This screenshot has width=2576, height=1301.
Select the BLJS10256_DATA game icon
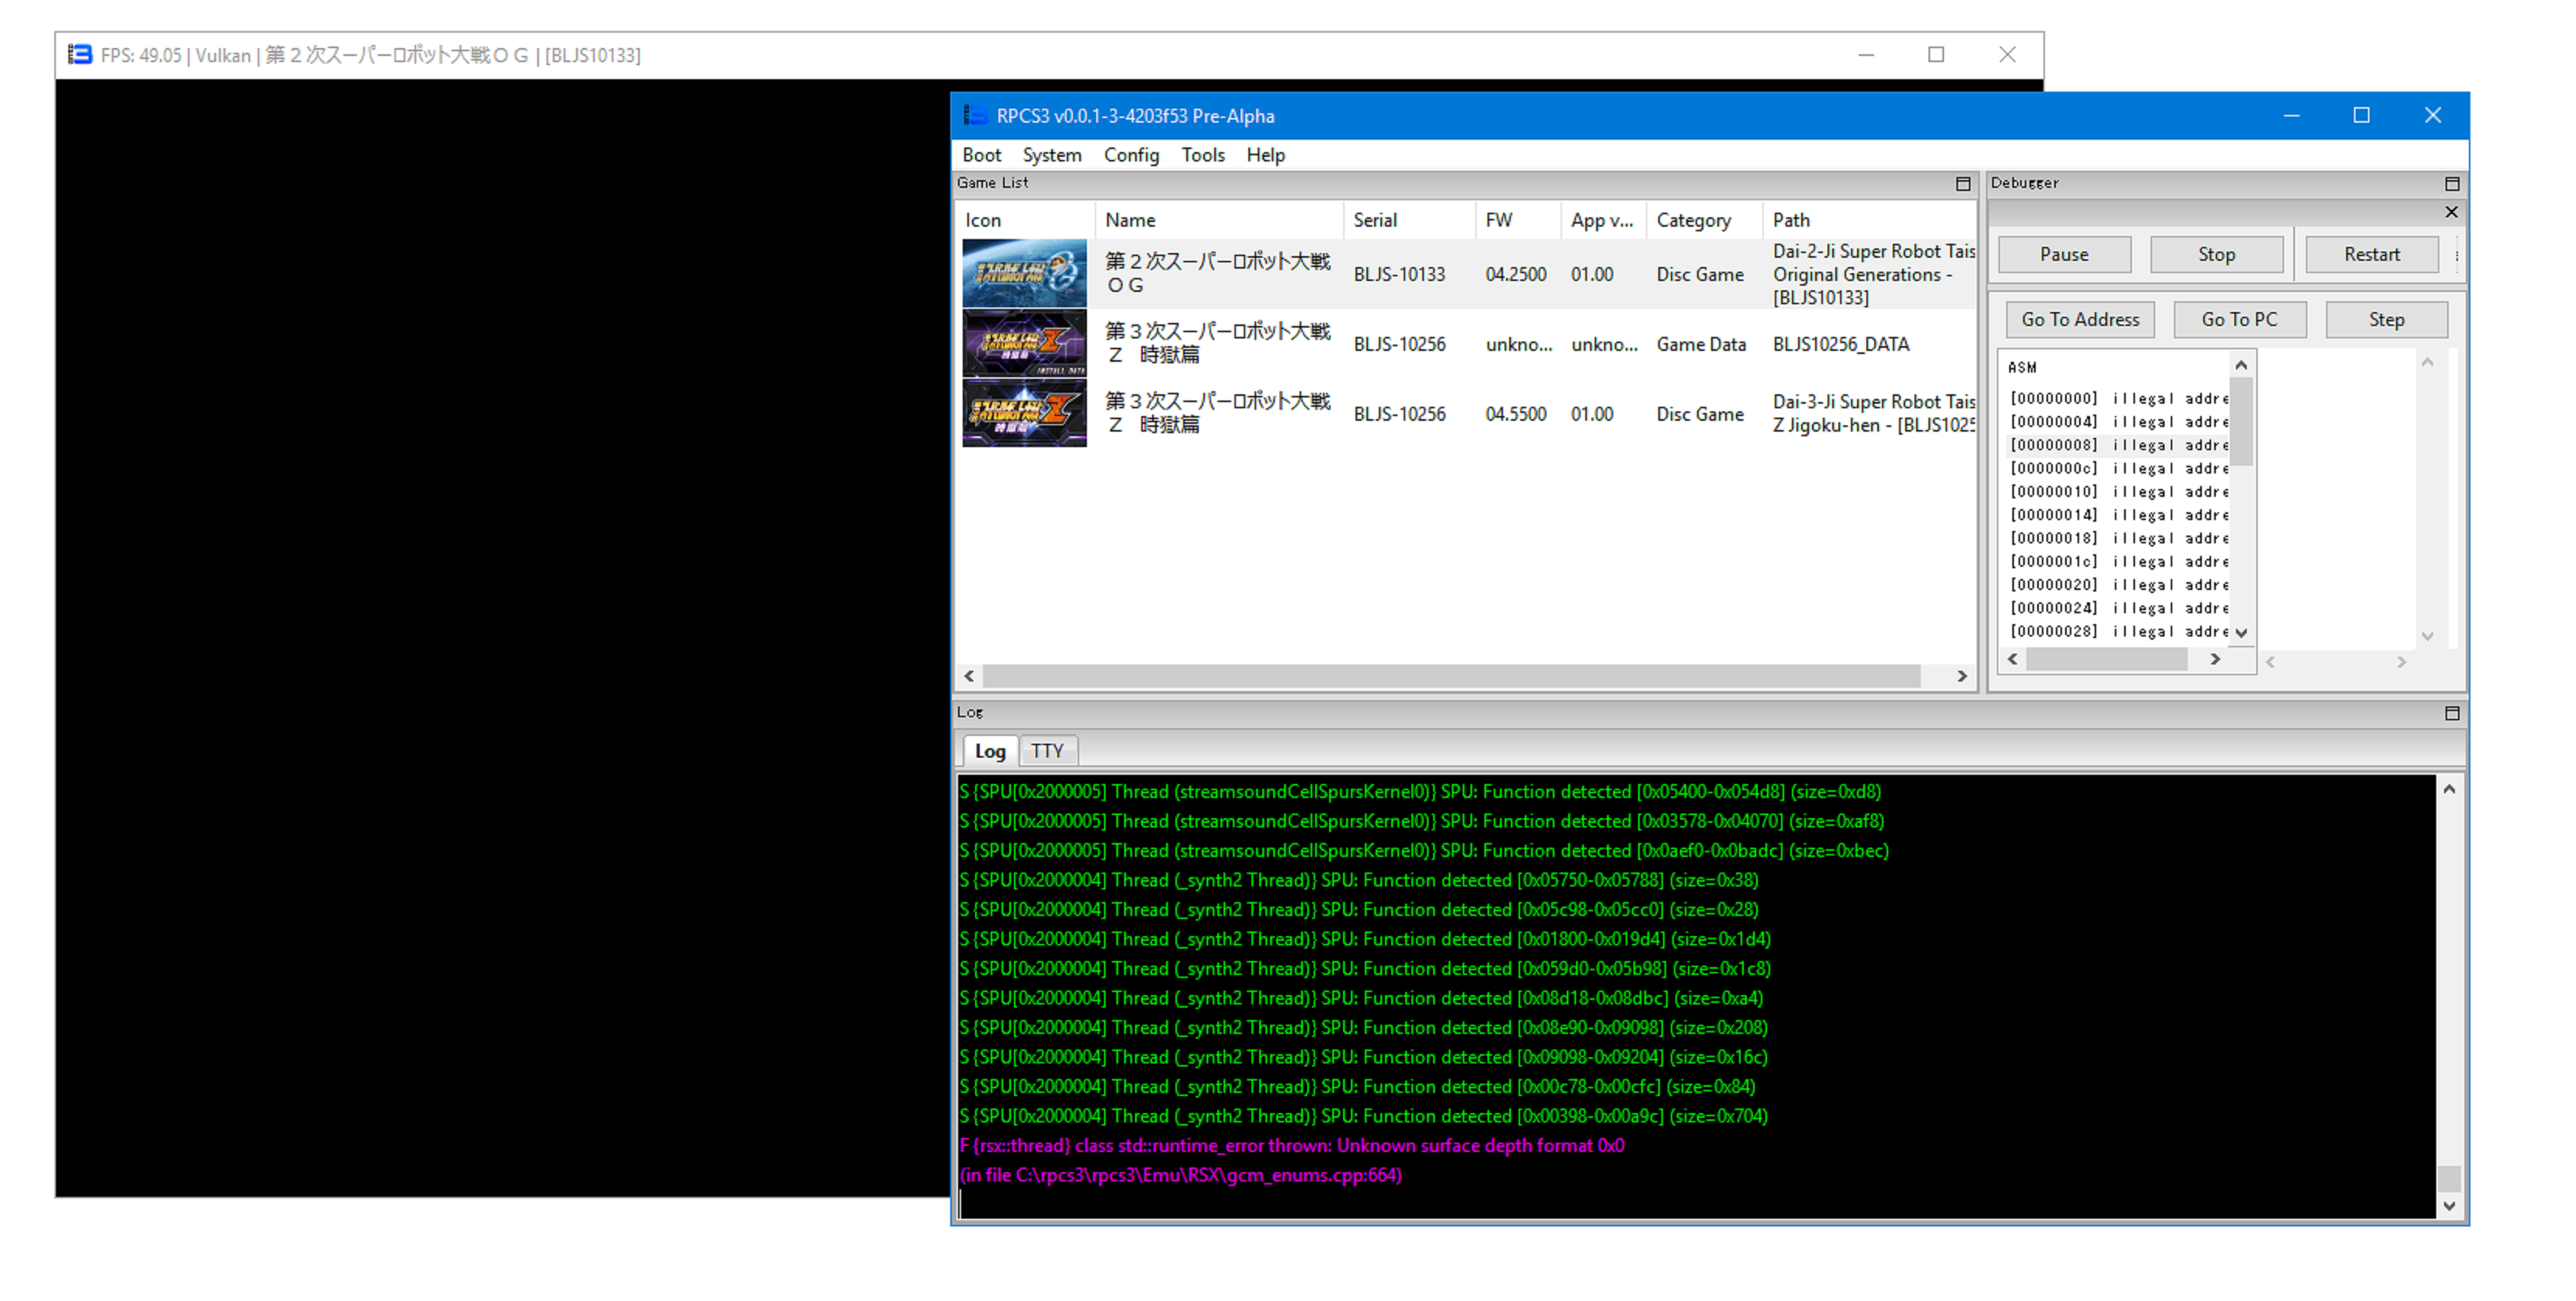(x=1023, y=343)
